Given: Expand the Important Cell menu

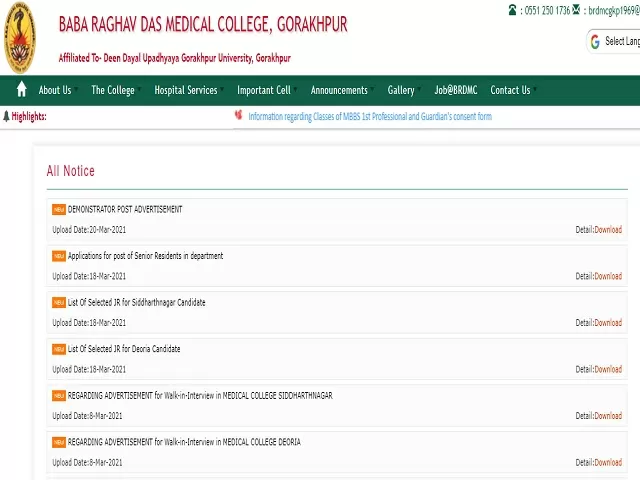Looking at the screenshot, I should click(267, 90).
